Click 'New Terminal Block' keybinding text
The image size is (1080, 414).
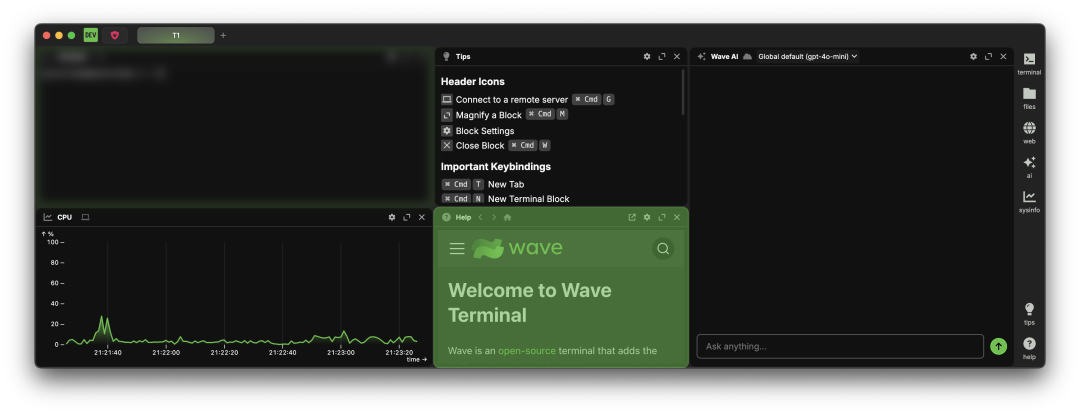click(529, 198)
